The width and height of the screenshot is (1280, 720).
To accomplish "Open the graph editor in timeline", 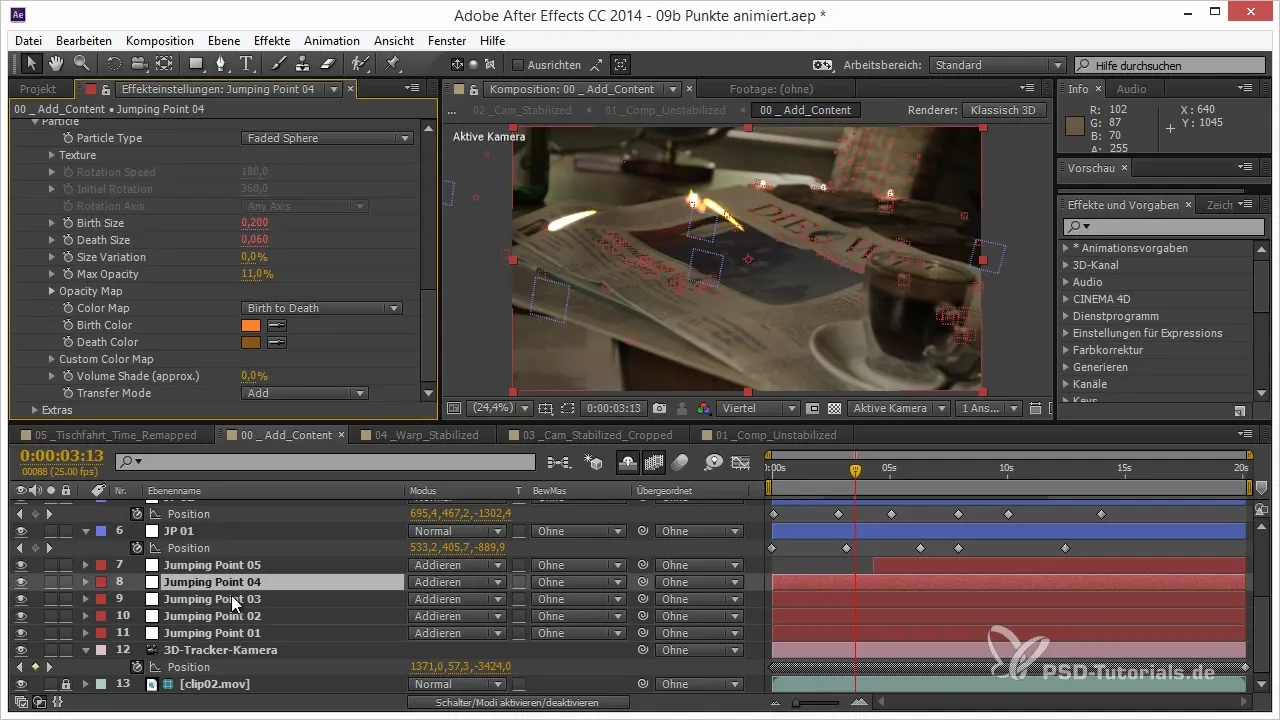I will [x=741, y=462].
